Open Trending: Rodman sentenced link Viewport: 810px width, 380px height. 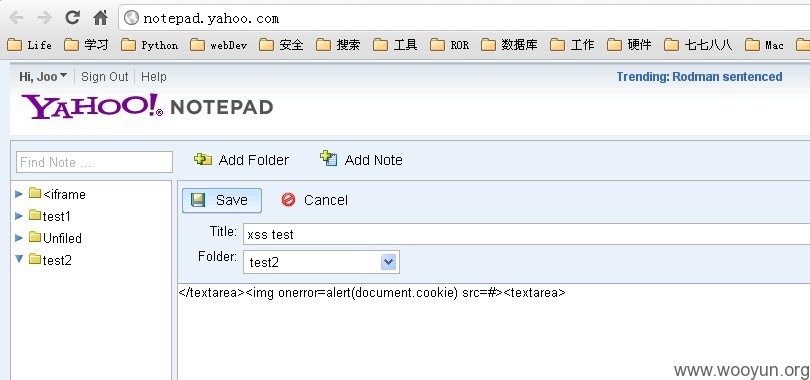coord(699,76)
